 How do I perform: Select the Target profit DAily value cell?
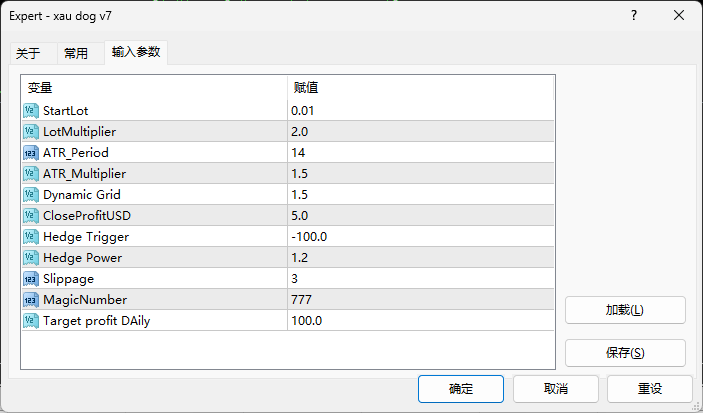(x=420, y=320)
